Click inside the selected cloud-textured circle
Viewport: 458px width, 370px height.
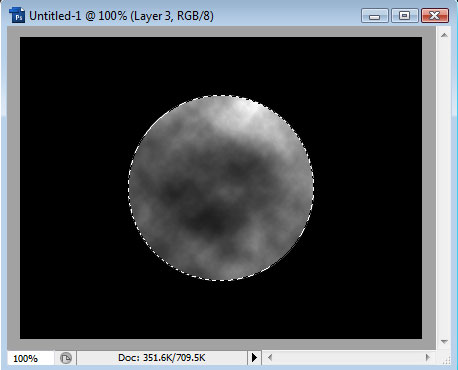(221, 188)
